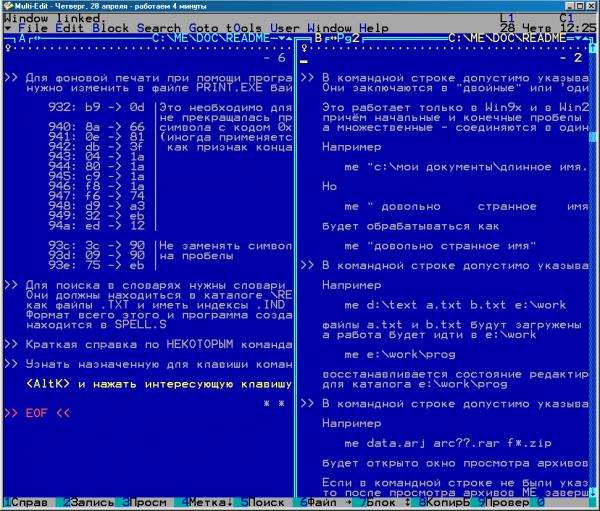
Task: Open the User menu
Action: click(x=287, y=28)
